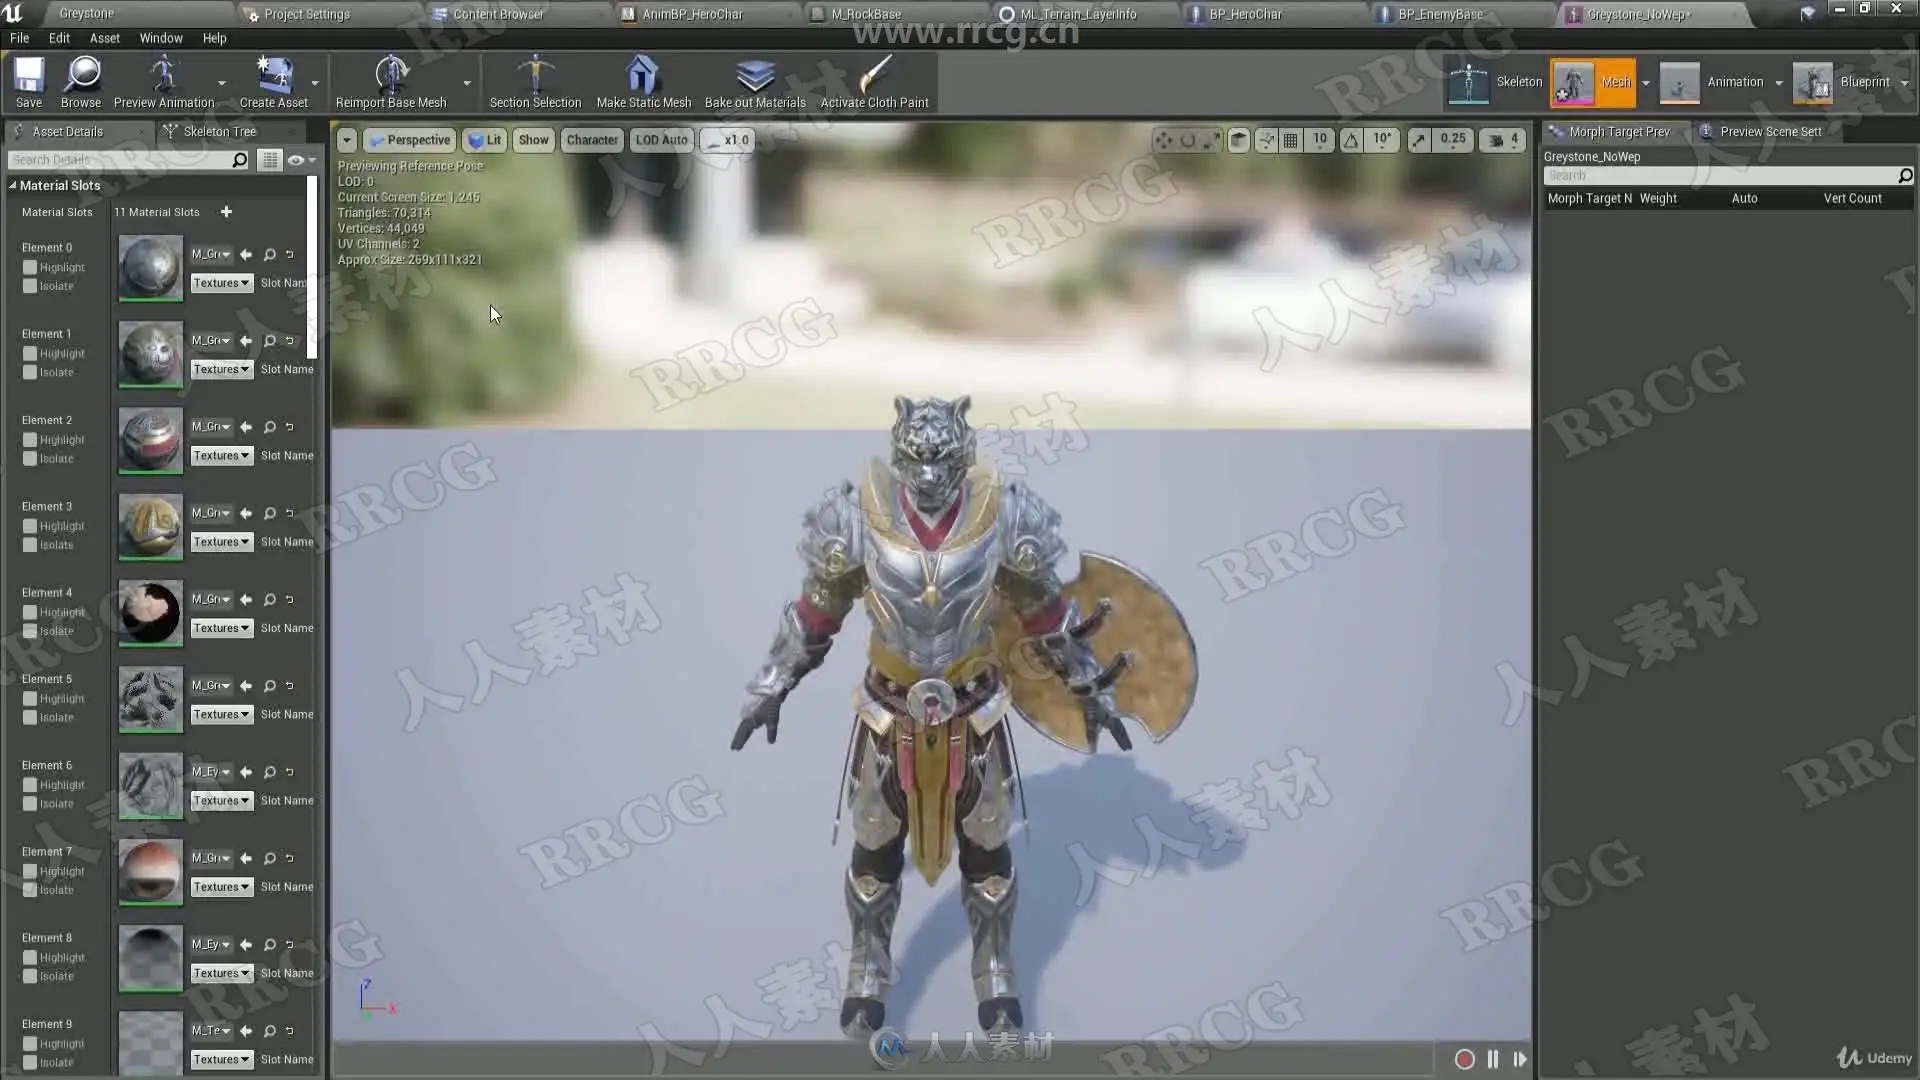Toggle translate gizmo mode in viewport
The height and width of the screenshot is (1080, 1920).
tap(1163, 140)
